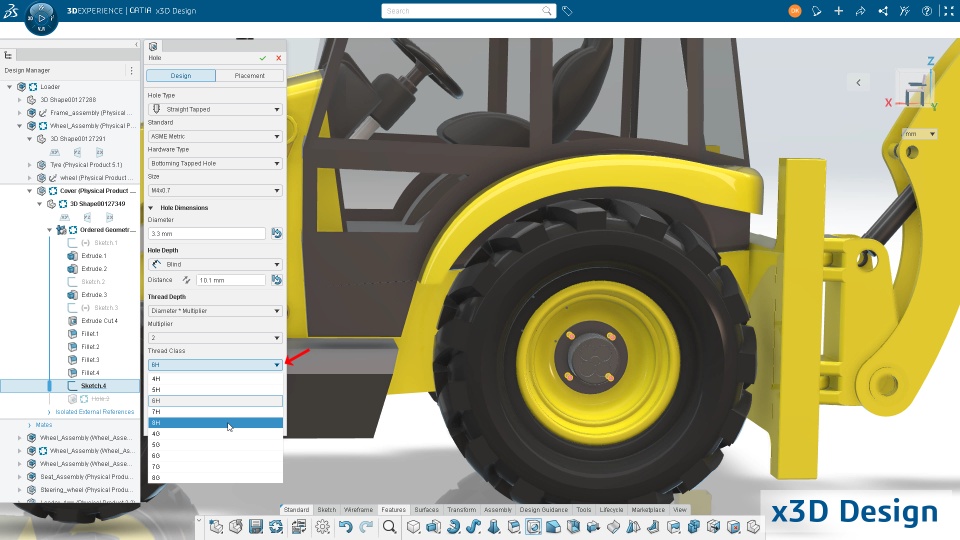
Task: Open Design Manager three-dot options menu
Action: [x=131, y=70]
